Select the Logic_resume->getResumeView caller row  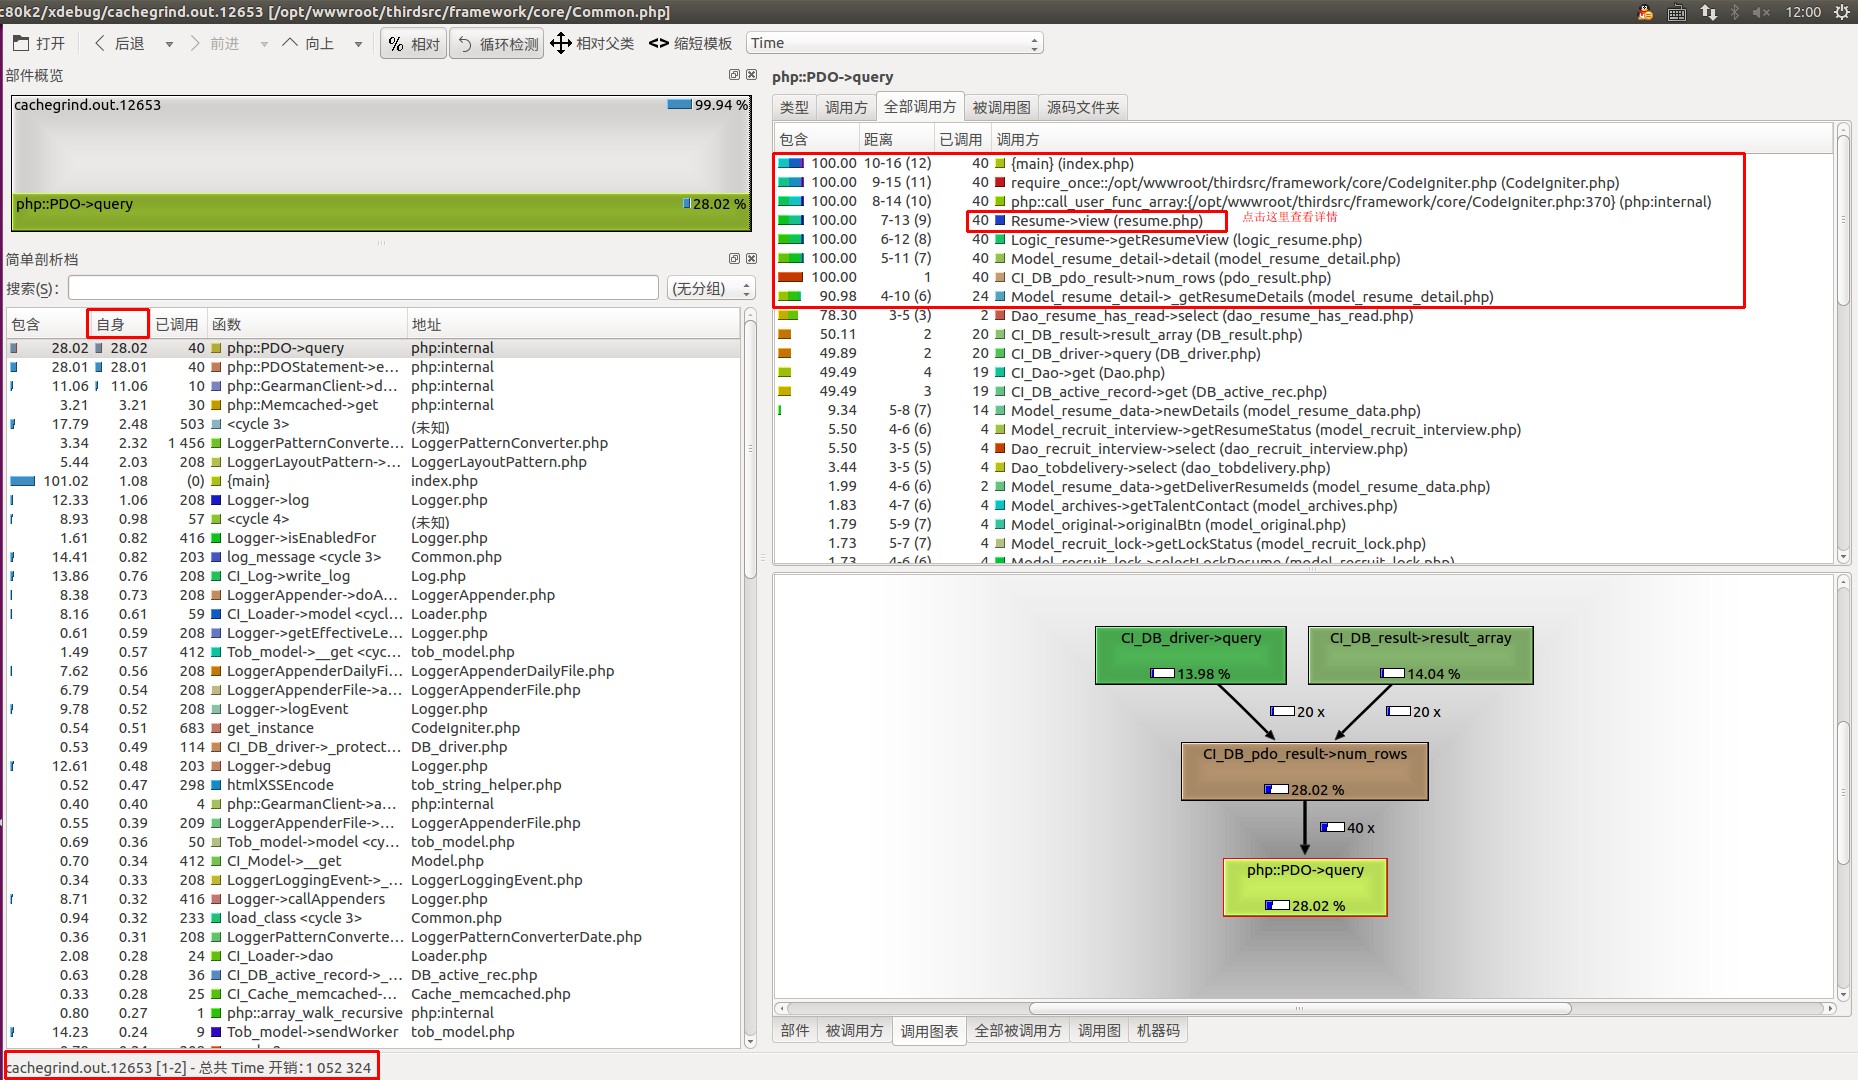coord(1302,240)
